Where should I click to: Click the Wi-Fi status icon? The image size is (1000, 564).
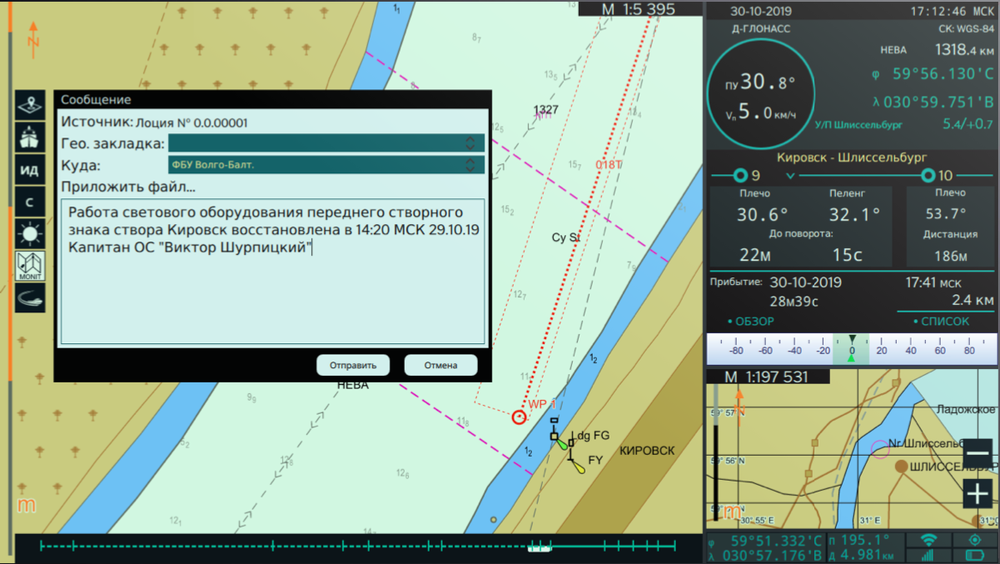point(929,541)
